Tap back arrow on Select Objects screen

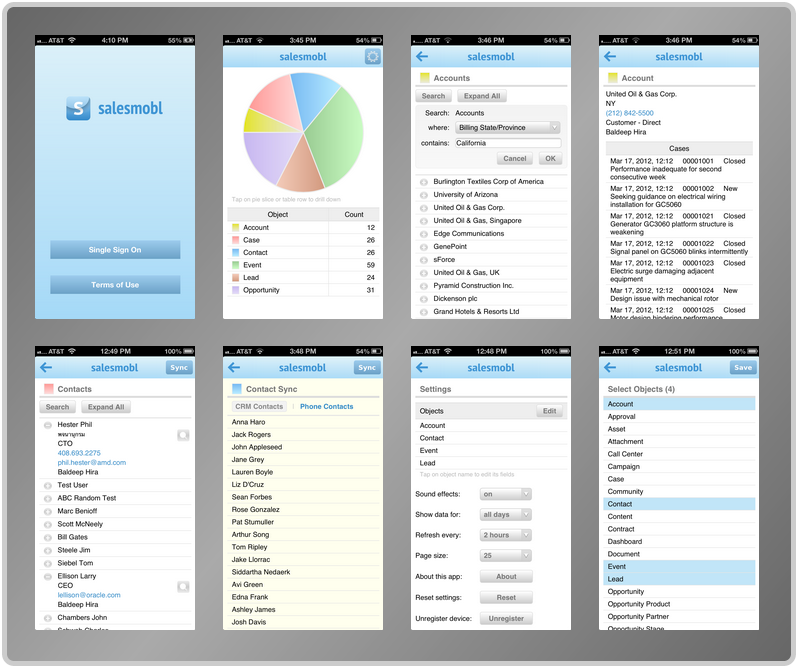[610, 367]
